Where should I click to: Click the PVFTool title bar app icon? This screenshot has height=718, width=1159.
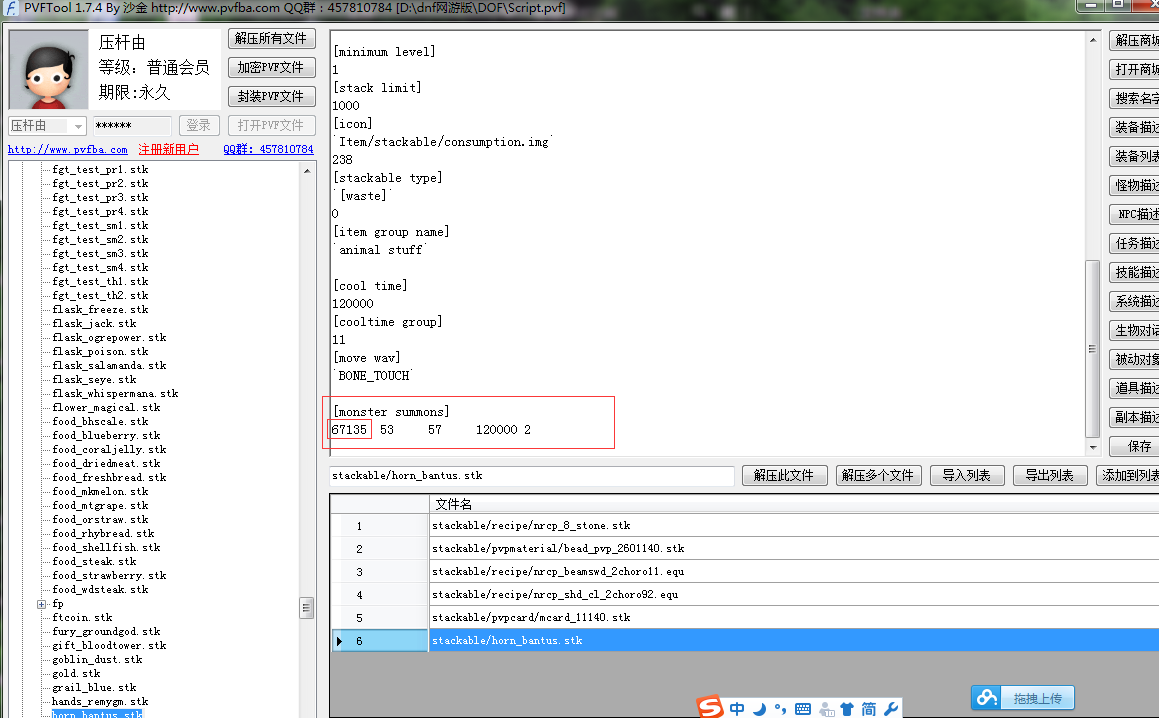[11, 8]
